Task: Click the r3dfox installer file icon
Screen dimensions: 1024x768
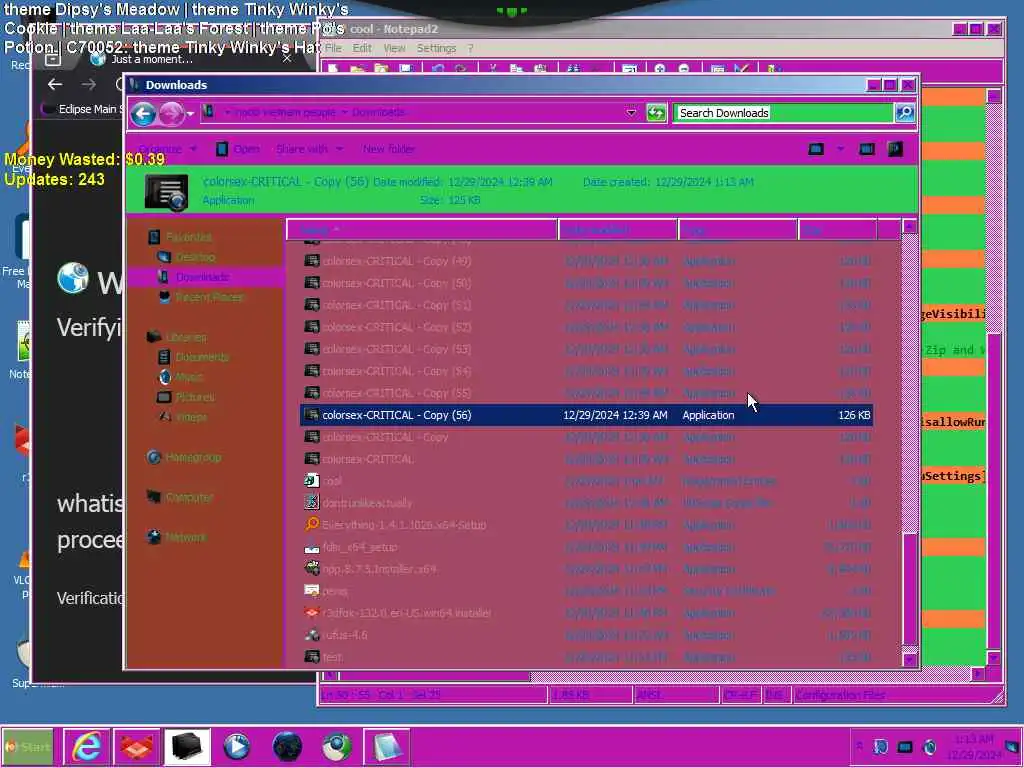Action: click(x=312, y=613)
